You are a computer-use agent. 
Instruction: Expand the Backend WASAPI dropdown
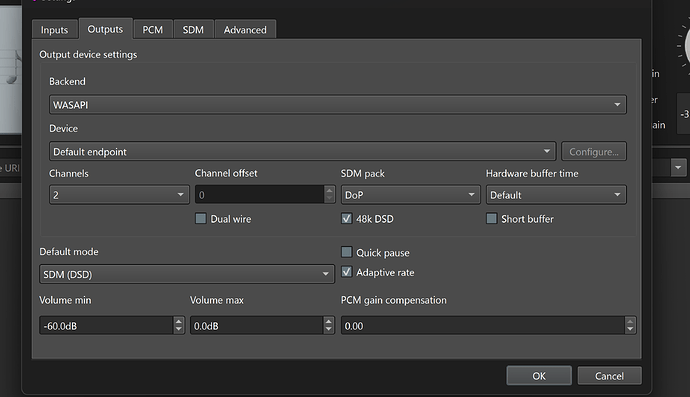coord(338,105)
